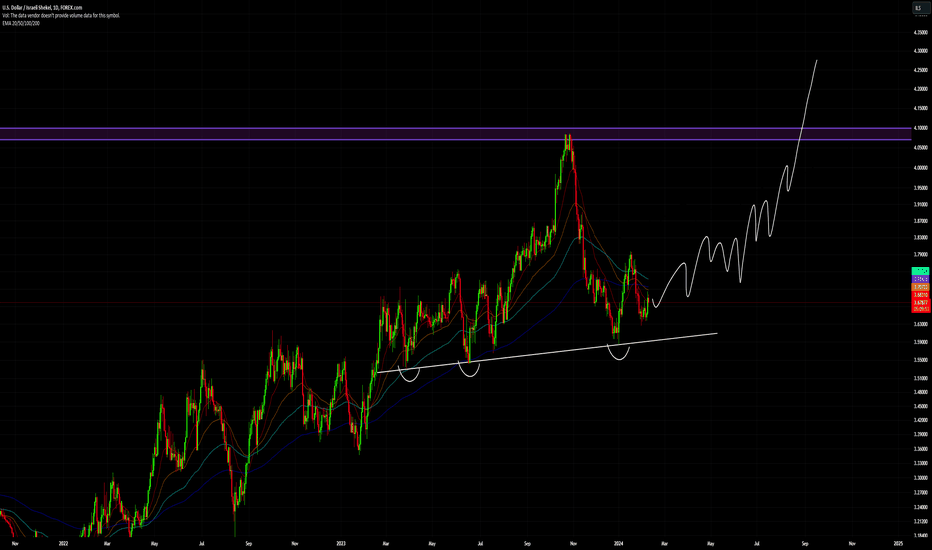This screenshot has width=932, height=550.
Task: Click the orange EMA price tag on scale
Action: [920, 287]
